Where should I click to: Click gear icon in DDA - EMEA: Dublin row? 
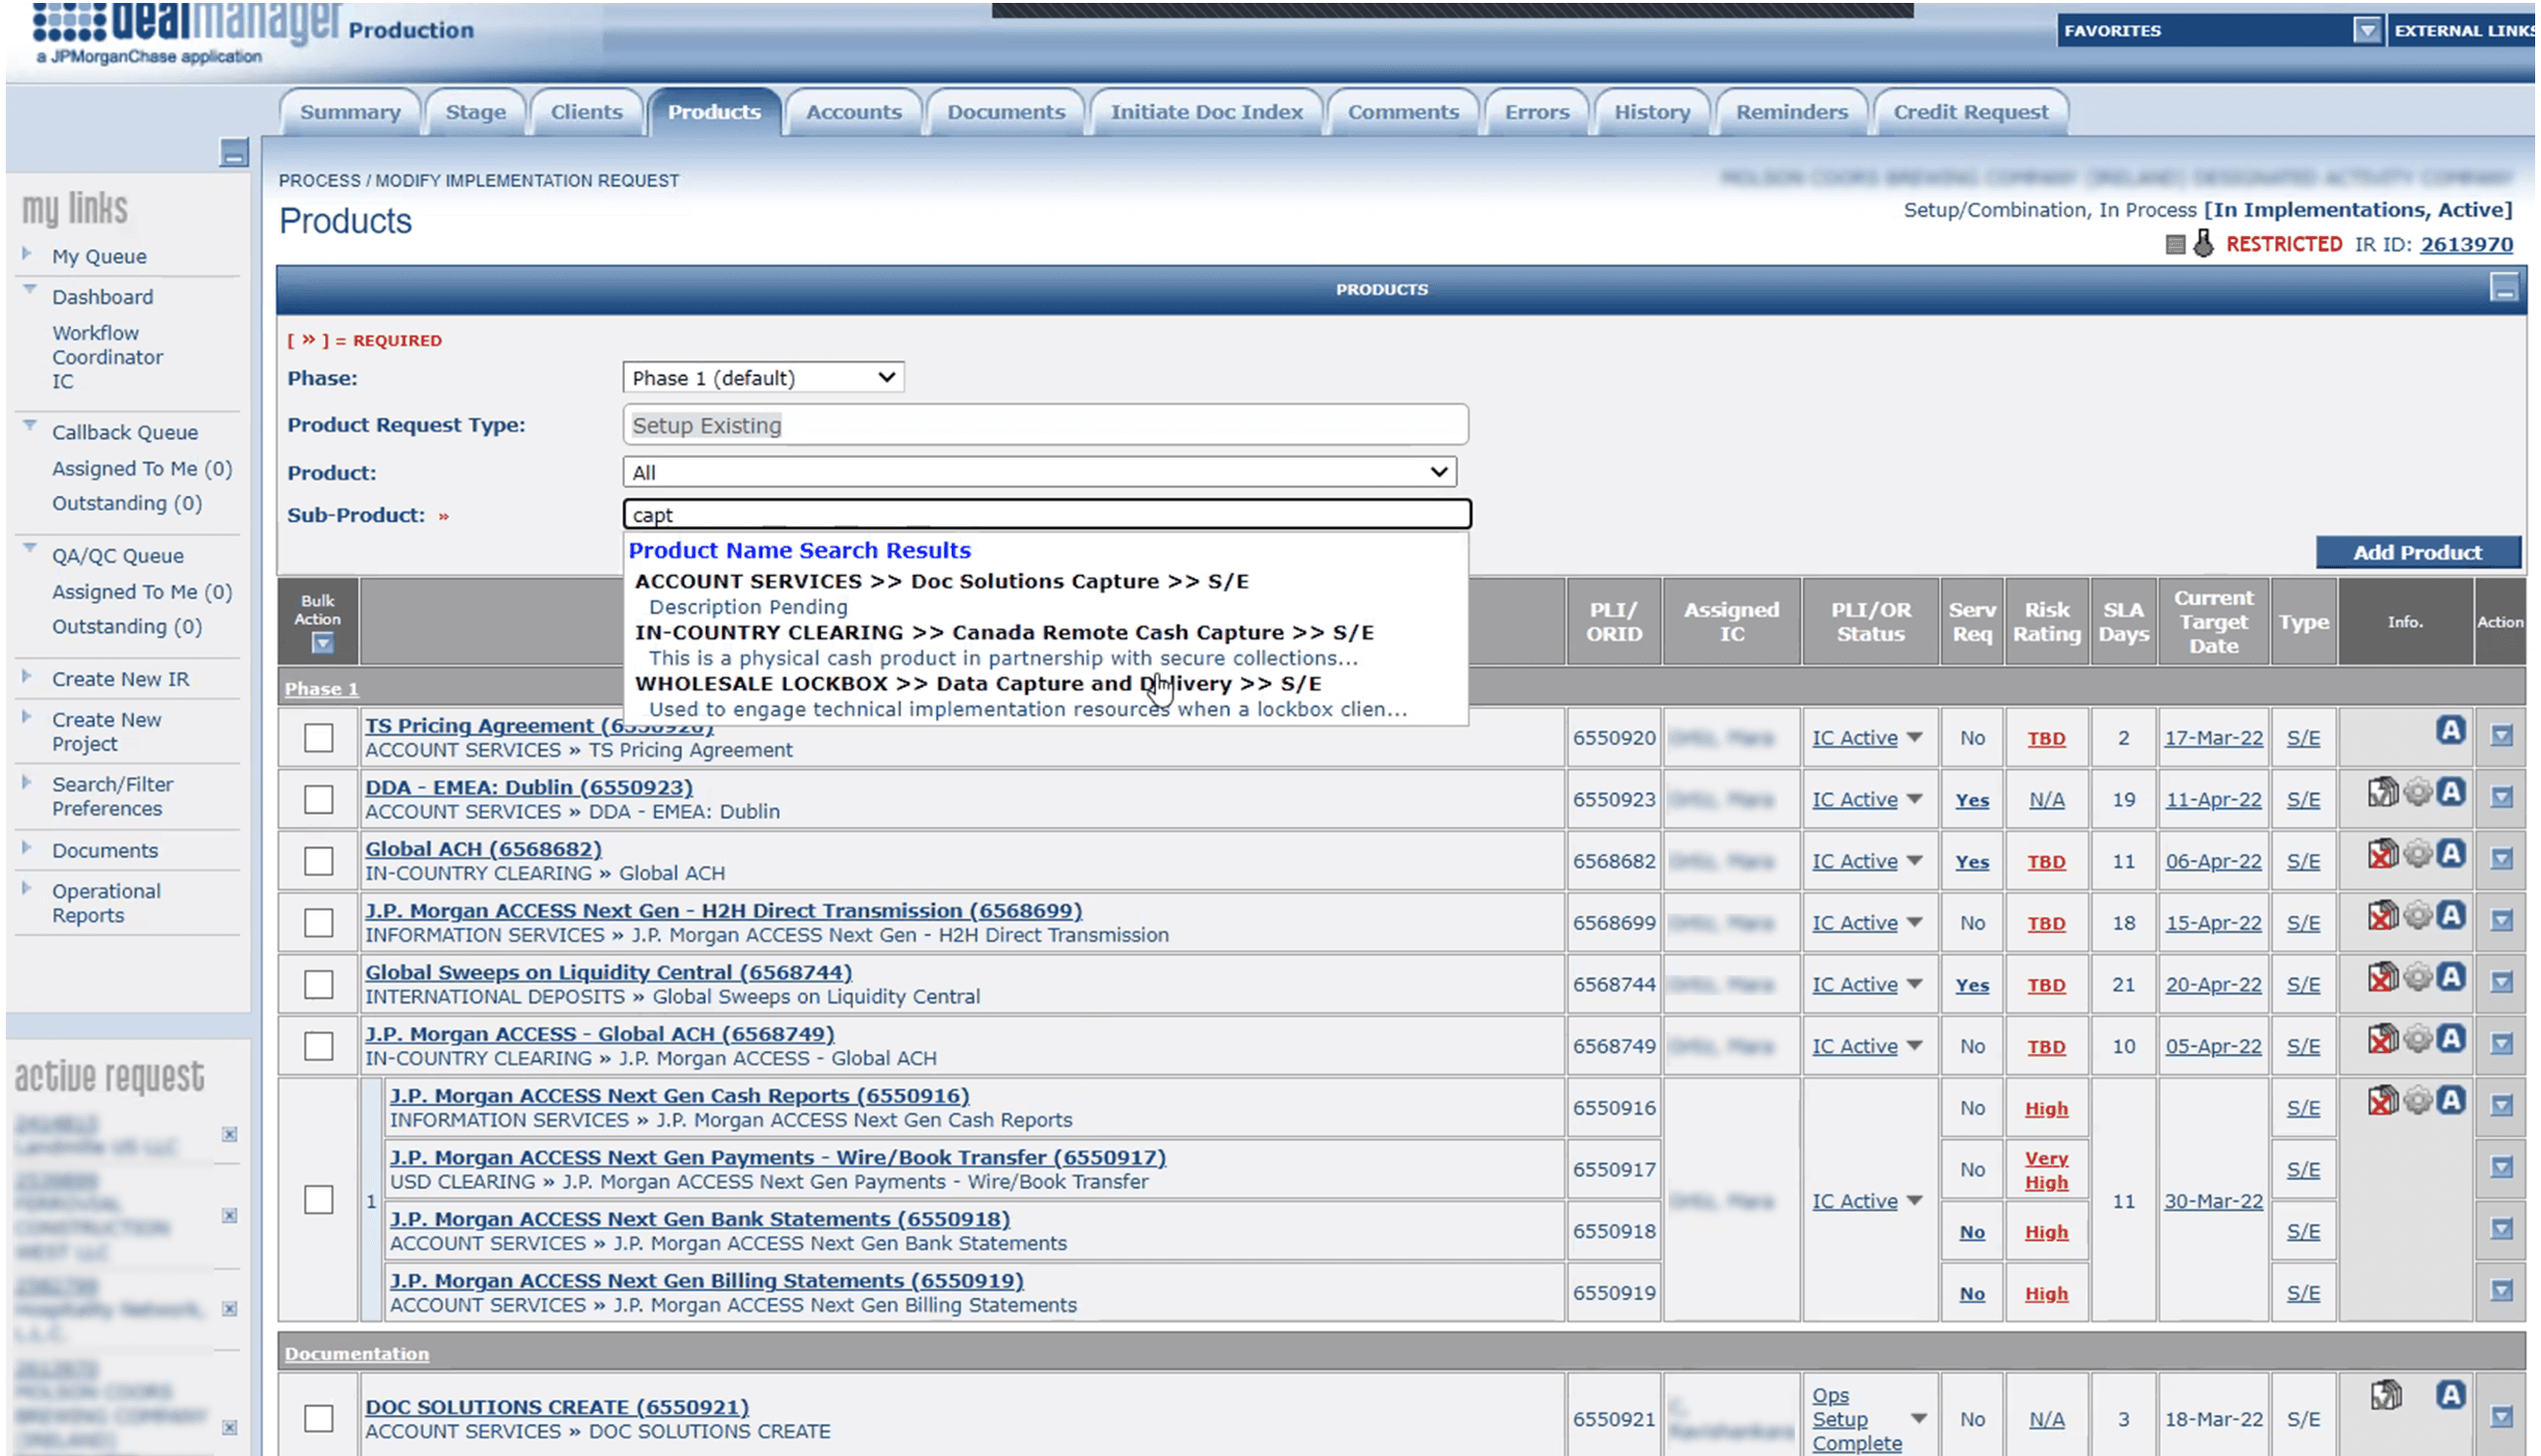pyautogui.click(x=2417, y=793)
